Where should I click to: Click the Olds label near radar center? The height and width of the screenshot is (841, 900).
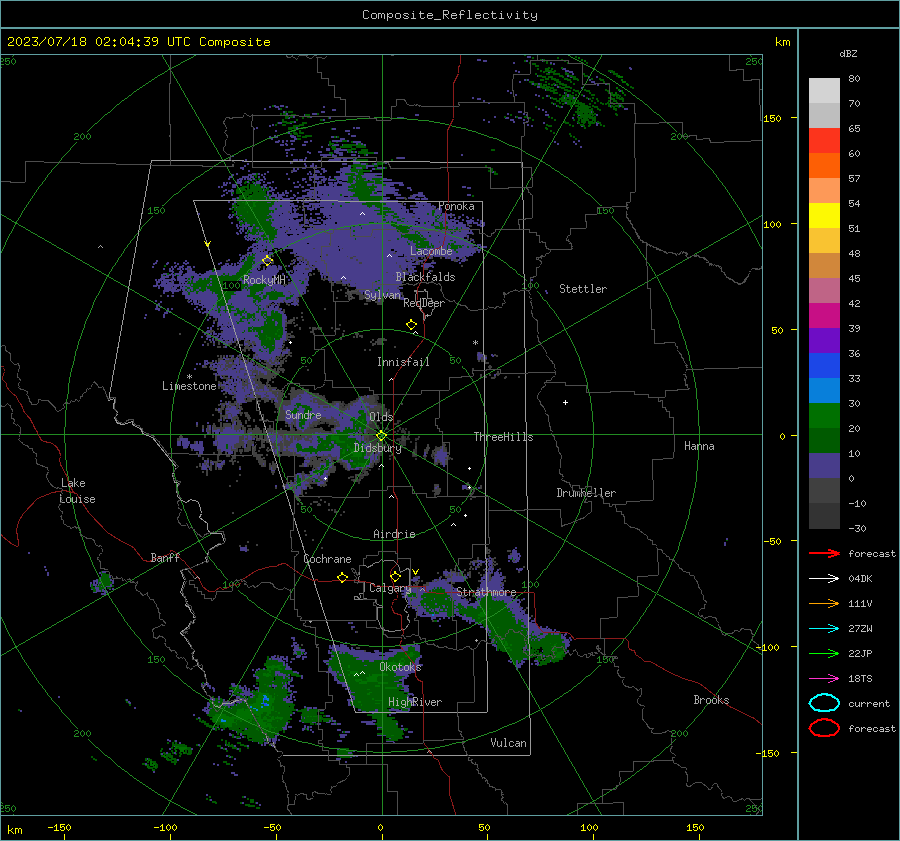[x=381, y=416]
